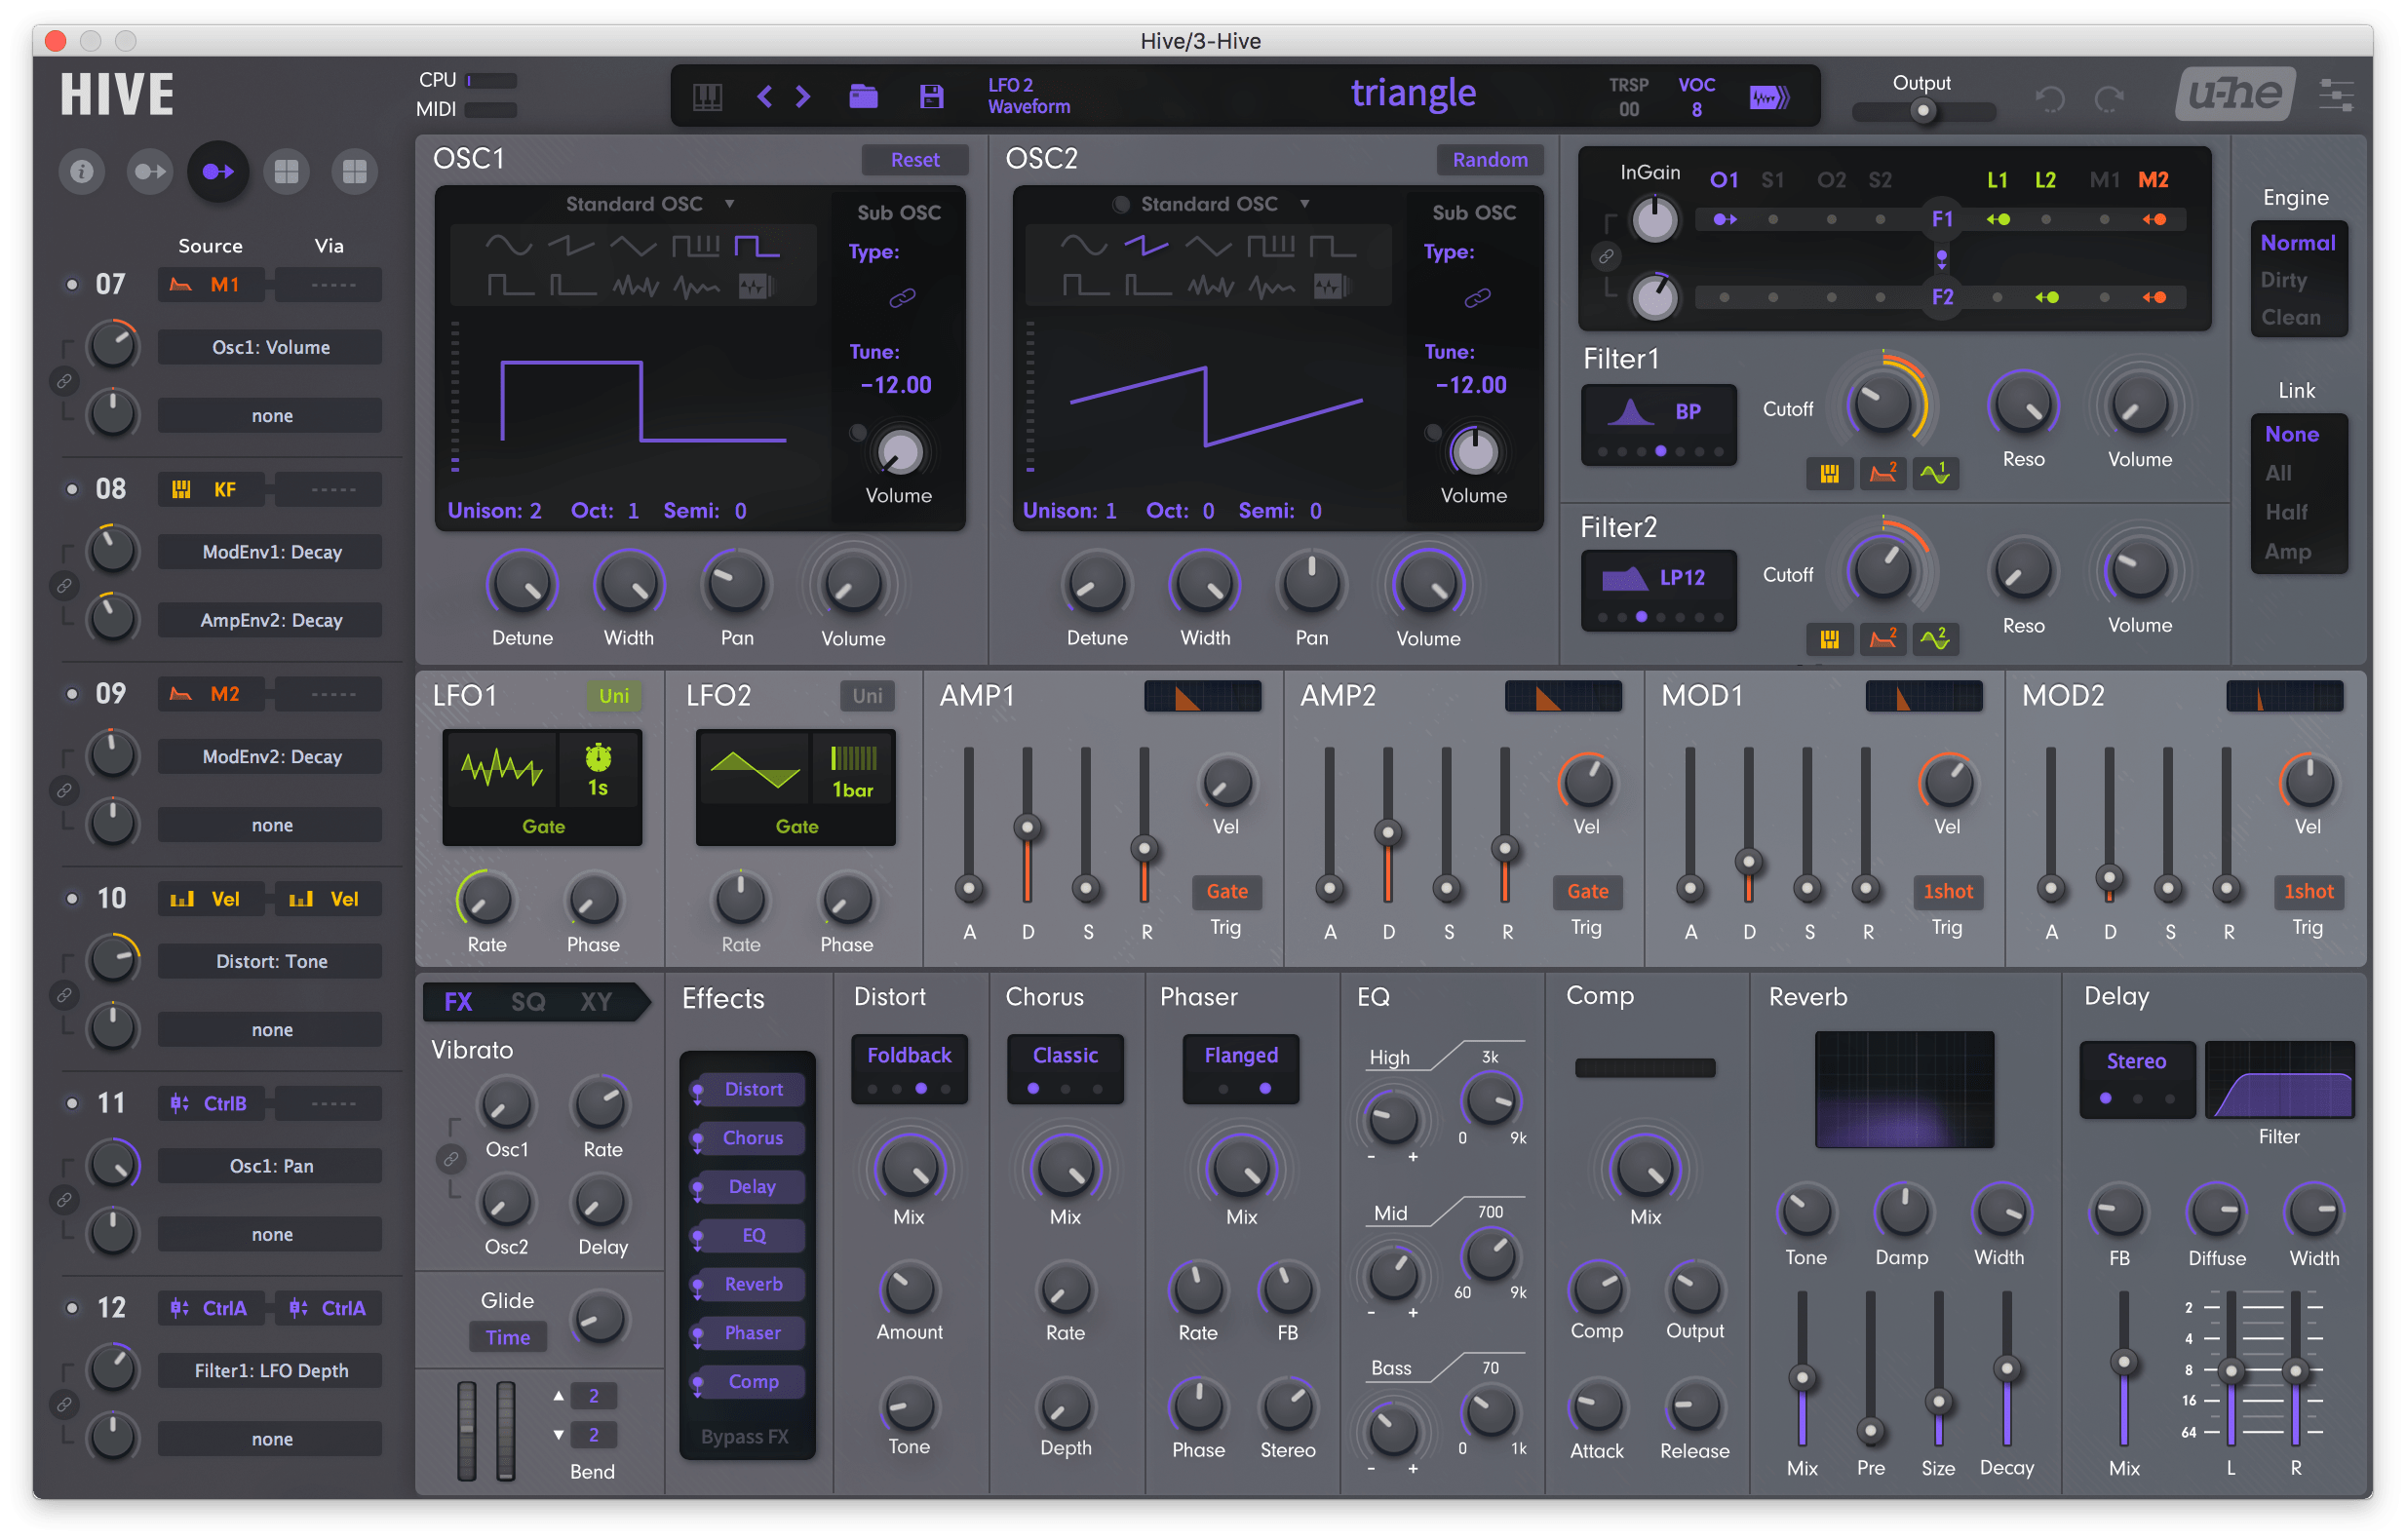Click the LFO2 triangle waveform display
Viewport: 2406px width, 1540px height.
(754, 770)
